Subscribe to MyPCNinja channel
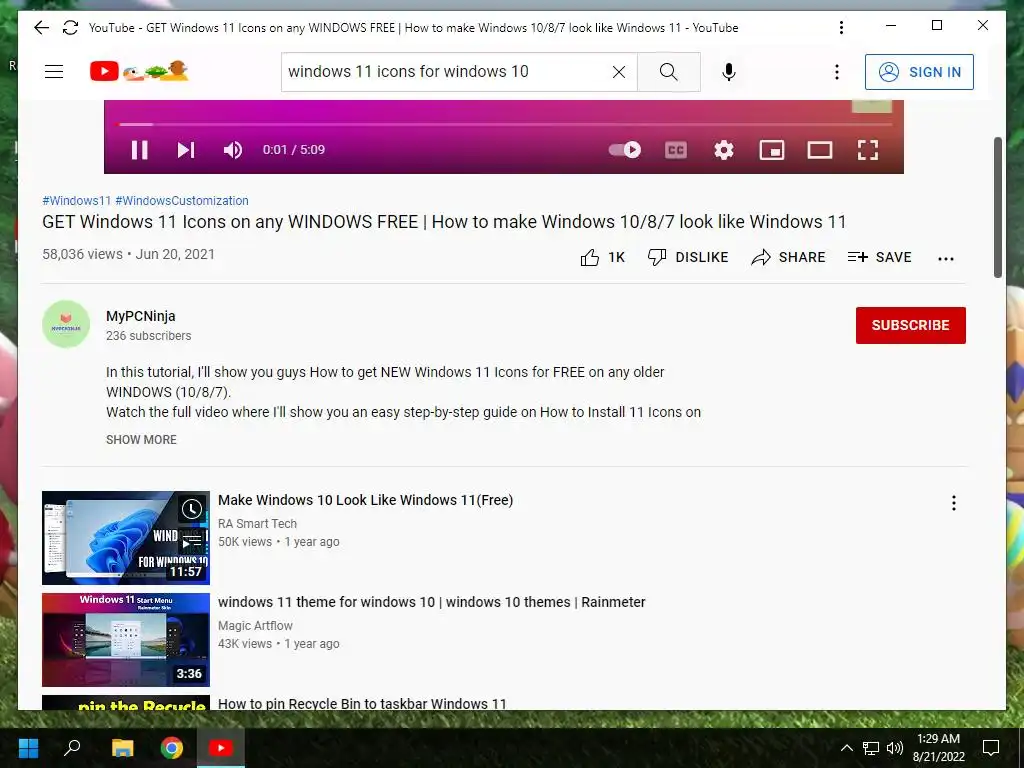The height and width of the screenshot is (768, 1024). click(x=910, y=325)
